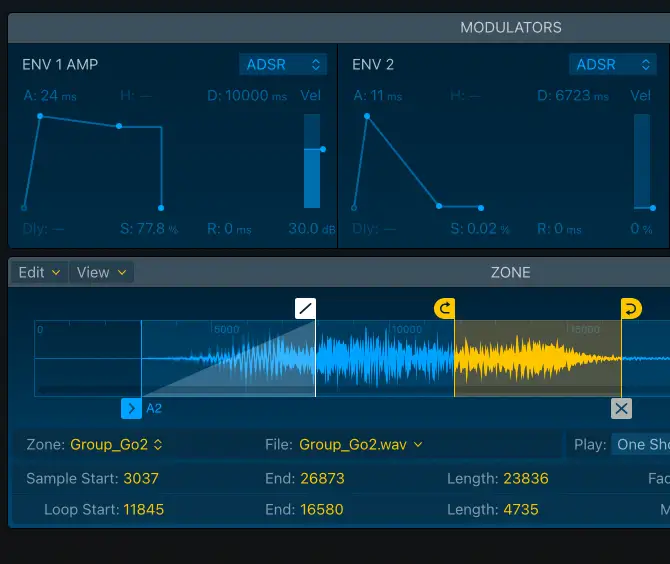Click the Loop Start value 11845
The image size is (670, 564).
(143, 510)
